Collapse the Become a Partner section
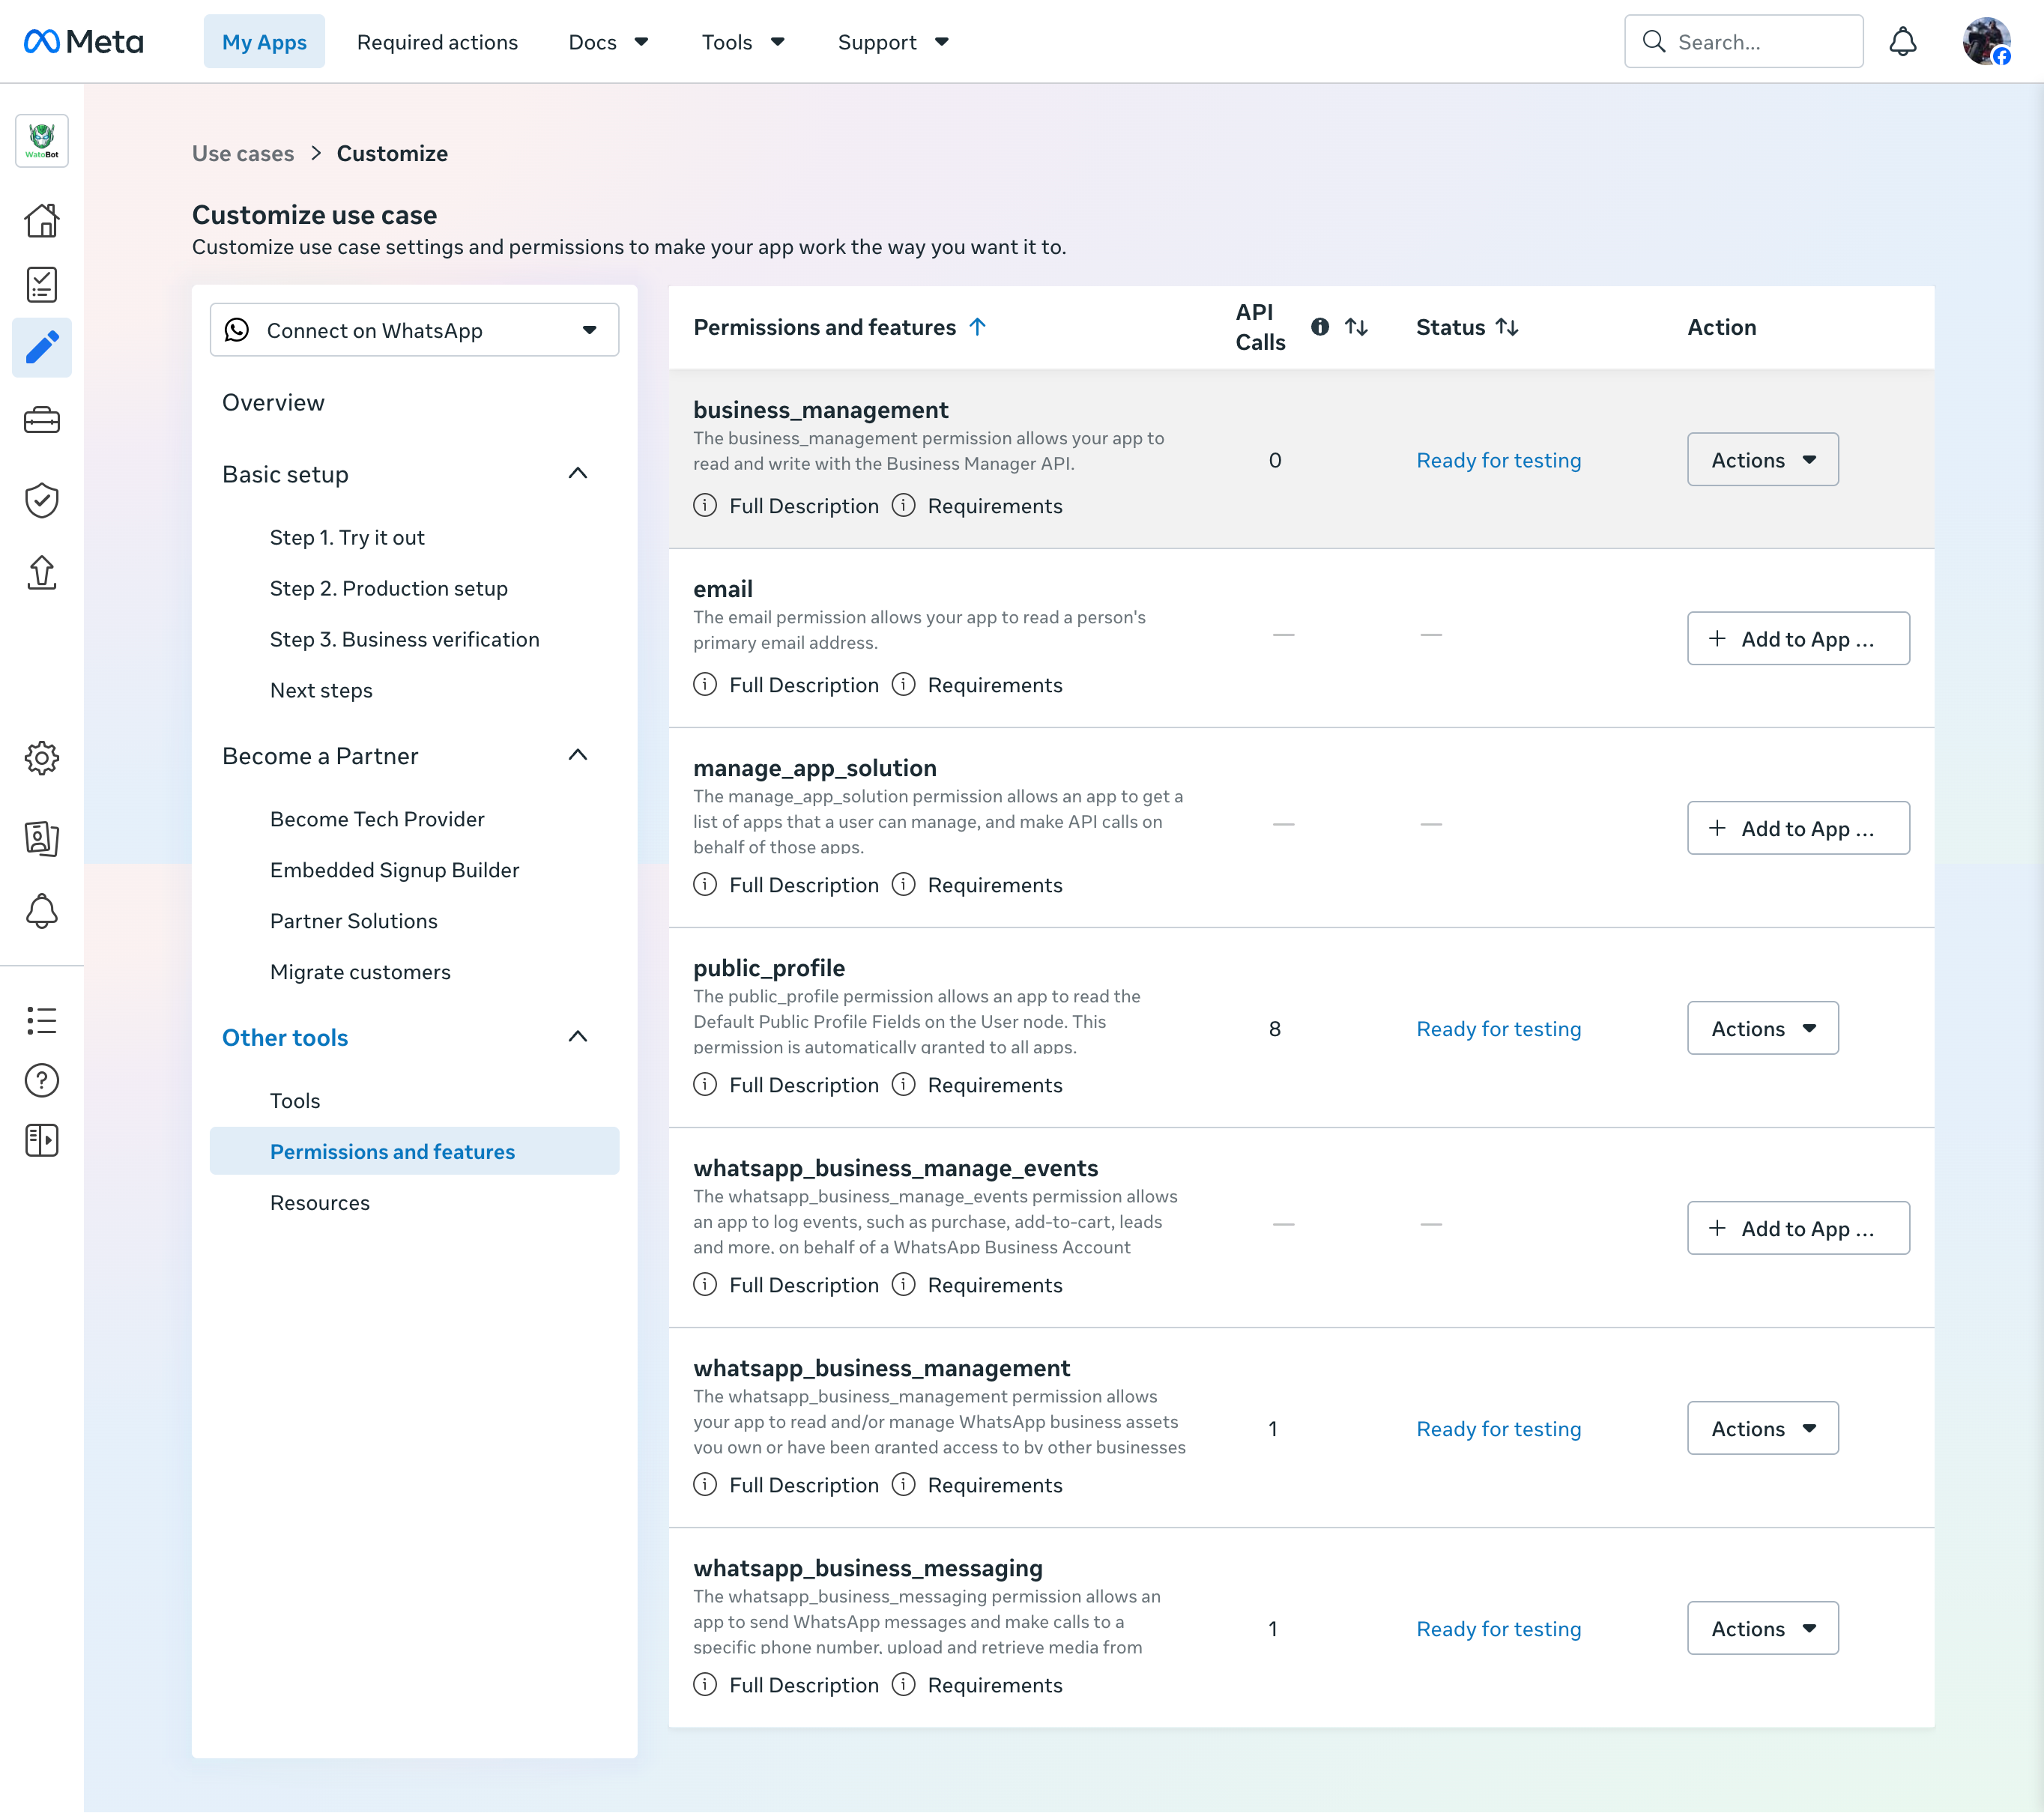Image resolution: width=2044 pixels, height=1813 pixels. tap(578, 756)
